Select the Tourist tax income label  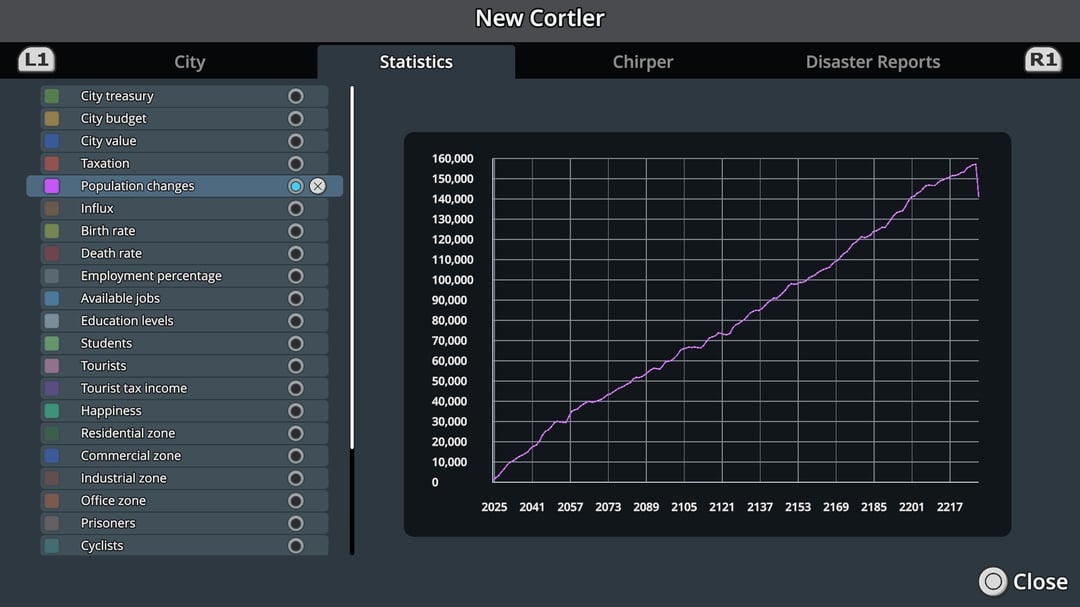[134, 389]
